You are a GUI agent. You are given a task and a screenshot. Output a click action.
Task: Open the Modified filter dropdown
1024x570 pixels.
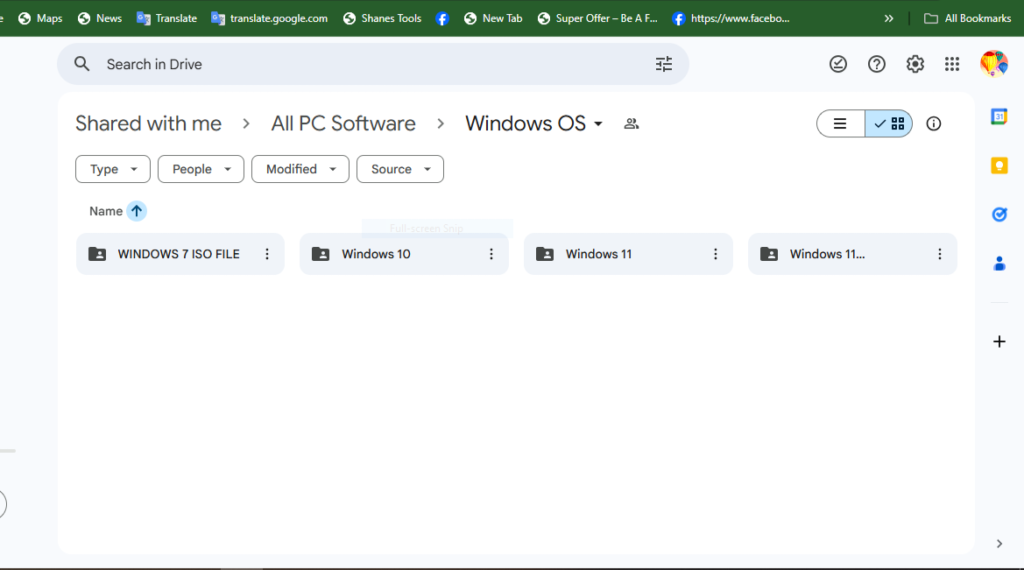300,169
